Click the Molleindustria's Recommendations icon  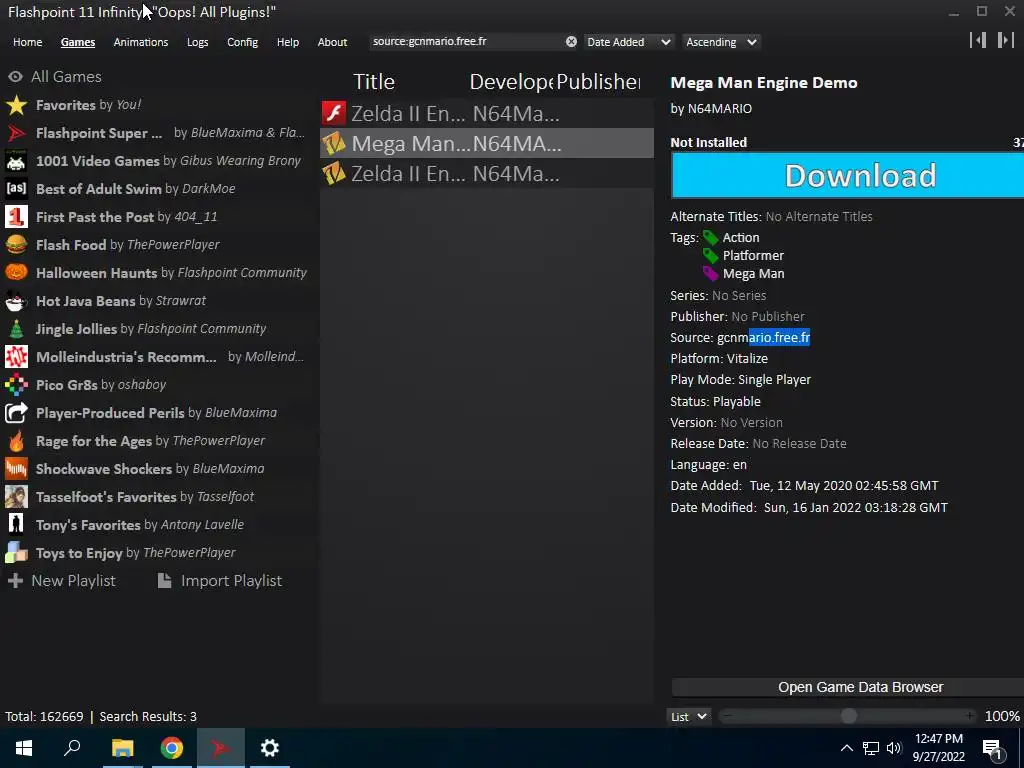pos(16,357)
